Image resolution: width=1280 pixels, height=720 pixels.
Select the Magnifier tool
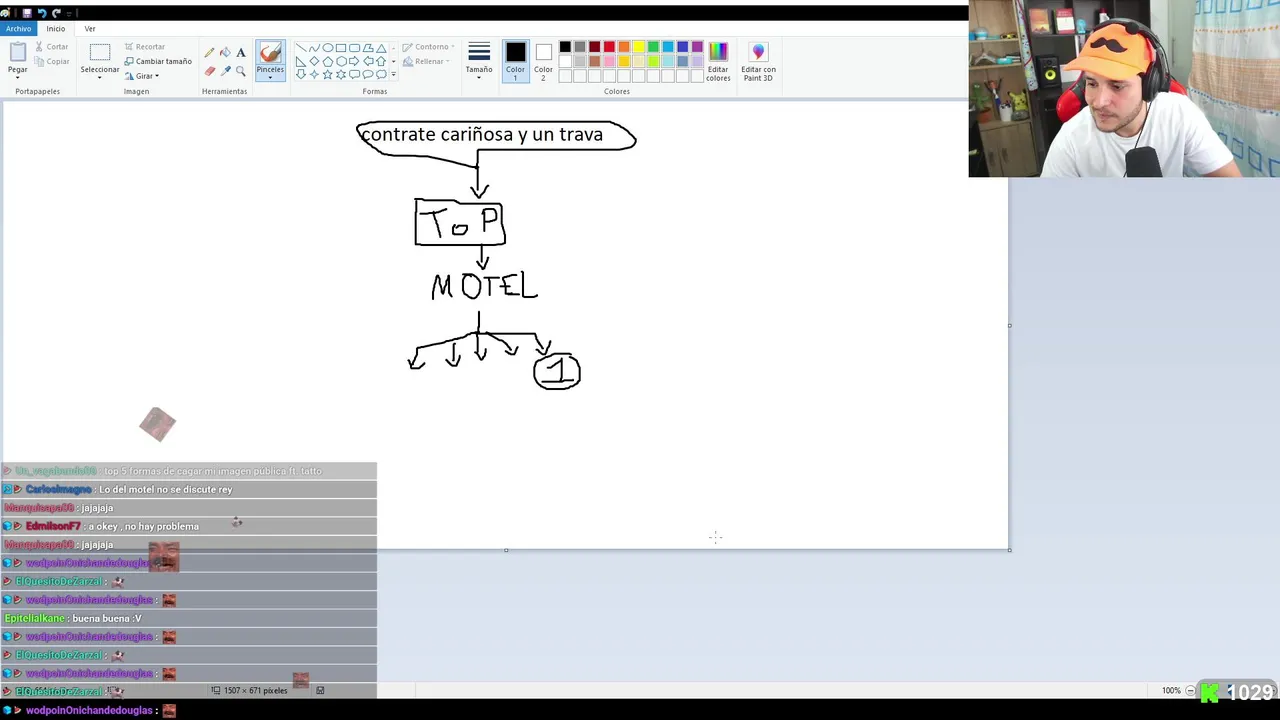coord(241,71)
